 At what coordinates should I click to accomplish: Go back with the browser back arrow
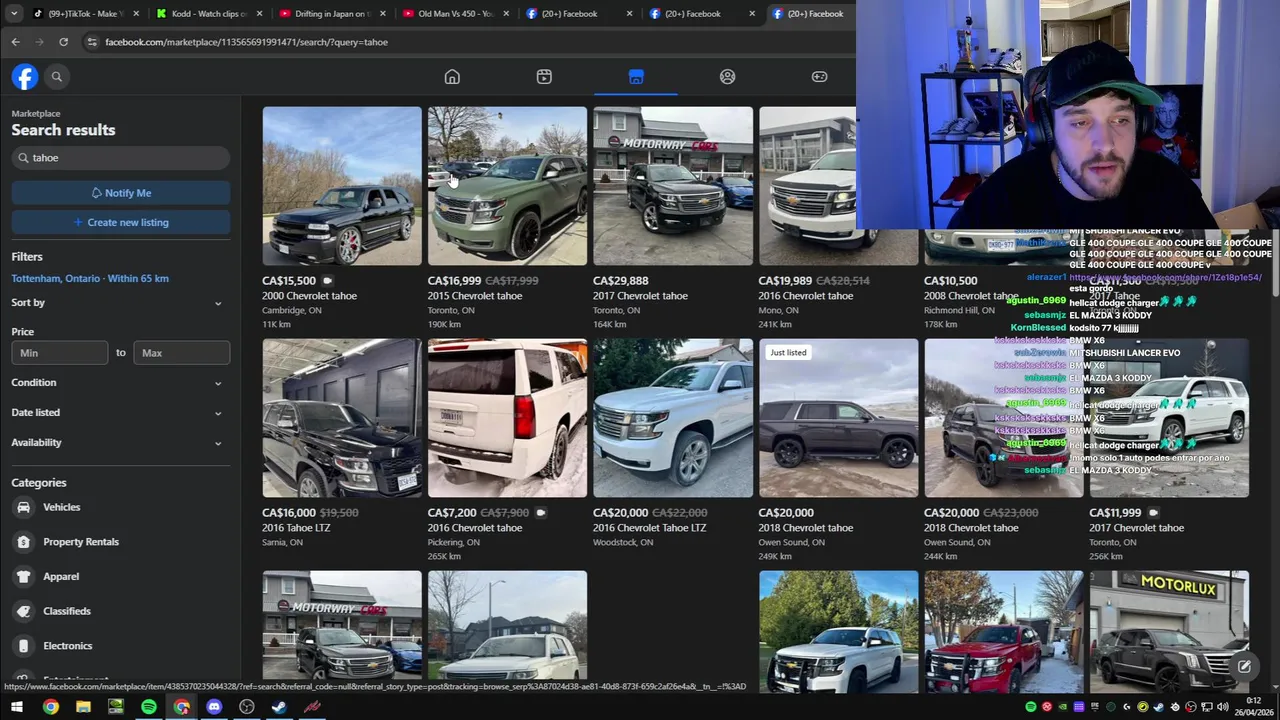click(15, 42)
